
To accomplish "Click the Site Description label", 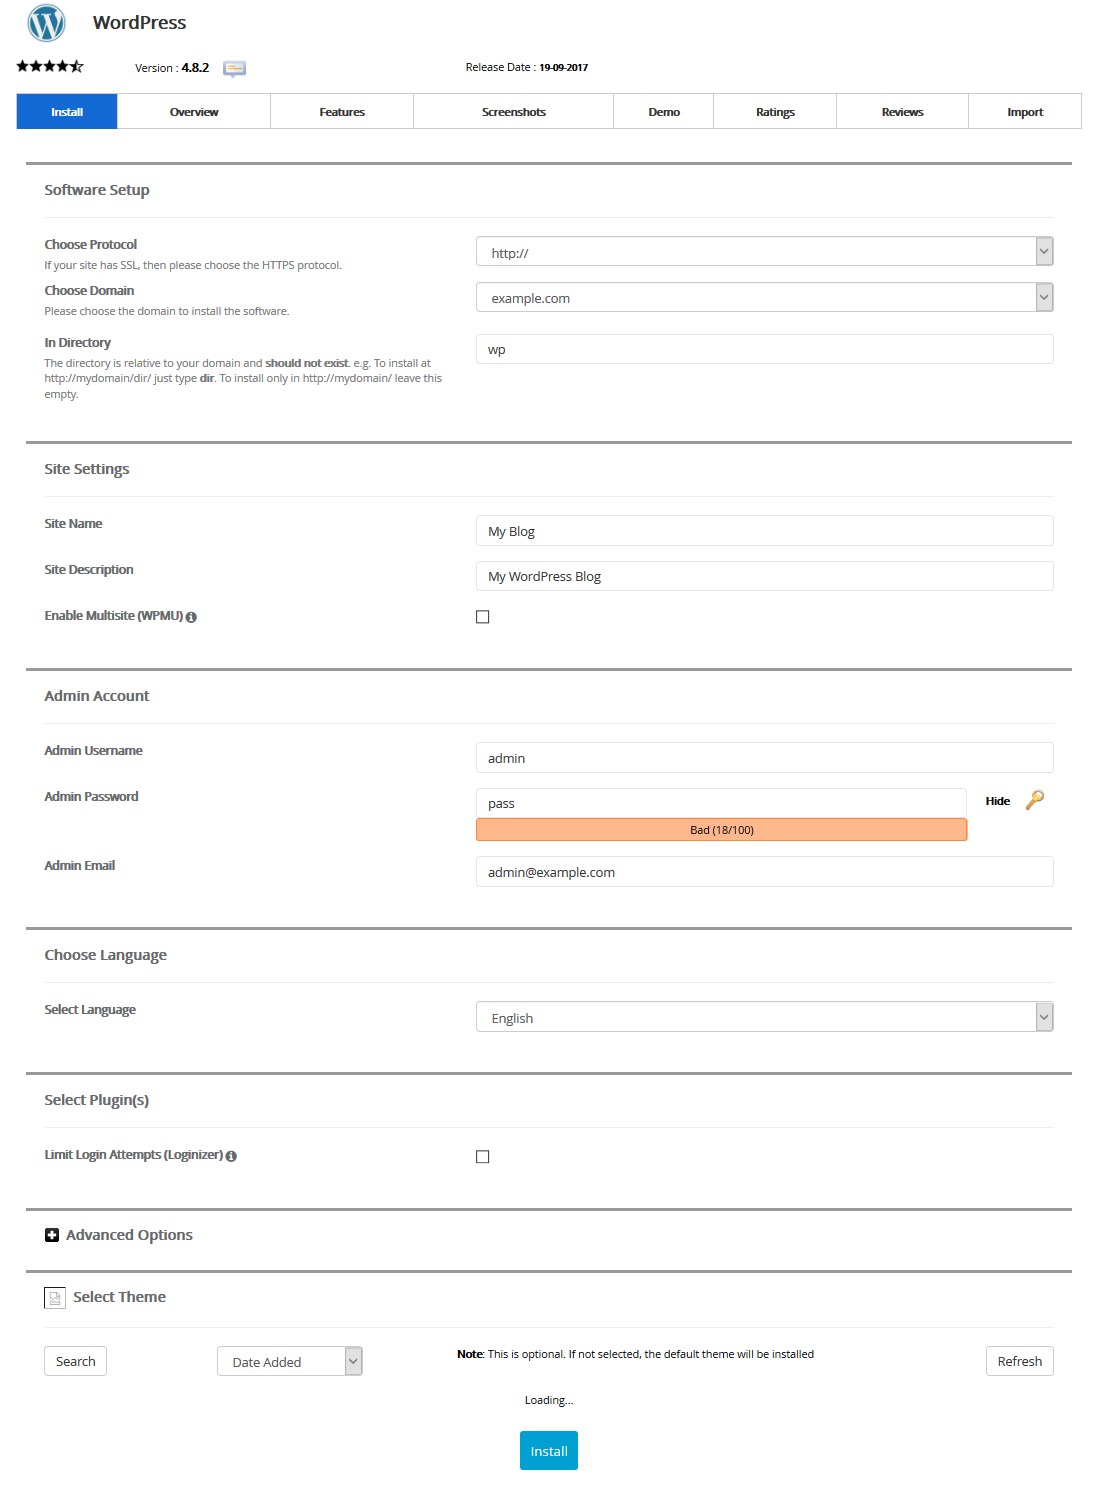I will coord(89,570).
